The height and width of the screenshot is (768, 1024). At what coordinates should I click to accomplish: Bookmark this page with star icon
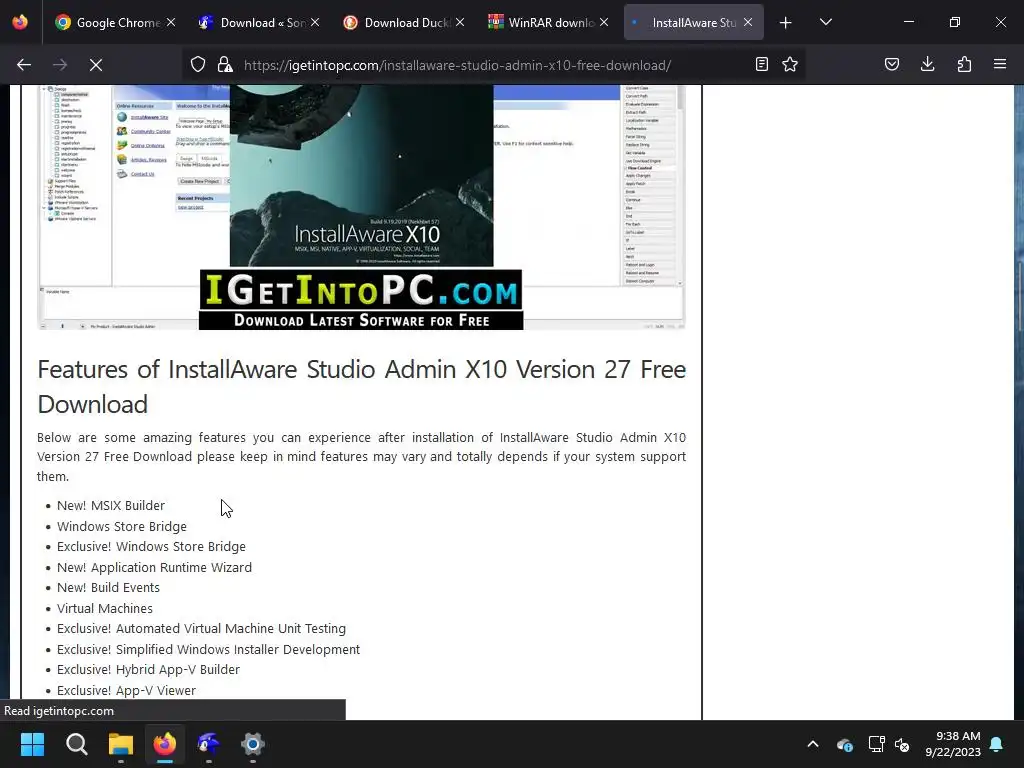click(x=790, y=64)
